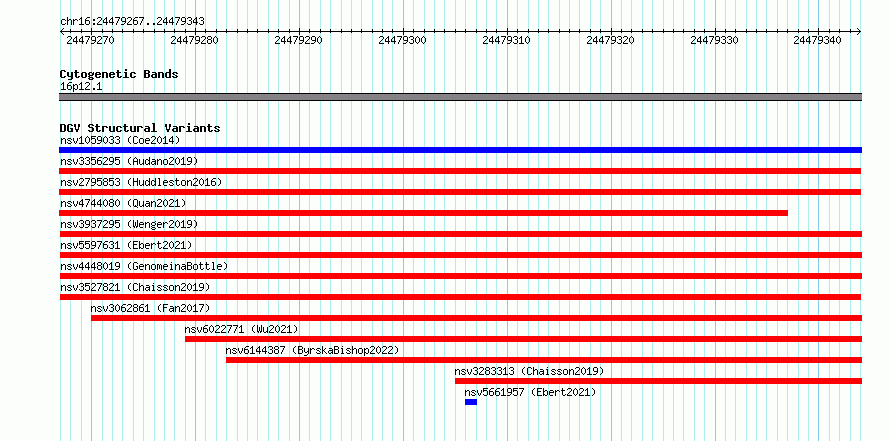Viewport: 890px width, 441px height.
Task: Click red bar for nsv3527821 Chaisson2019
Action: [460, 297]
